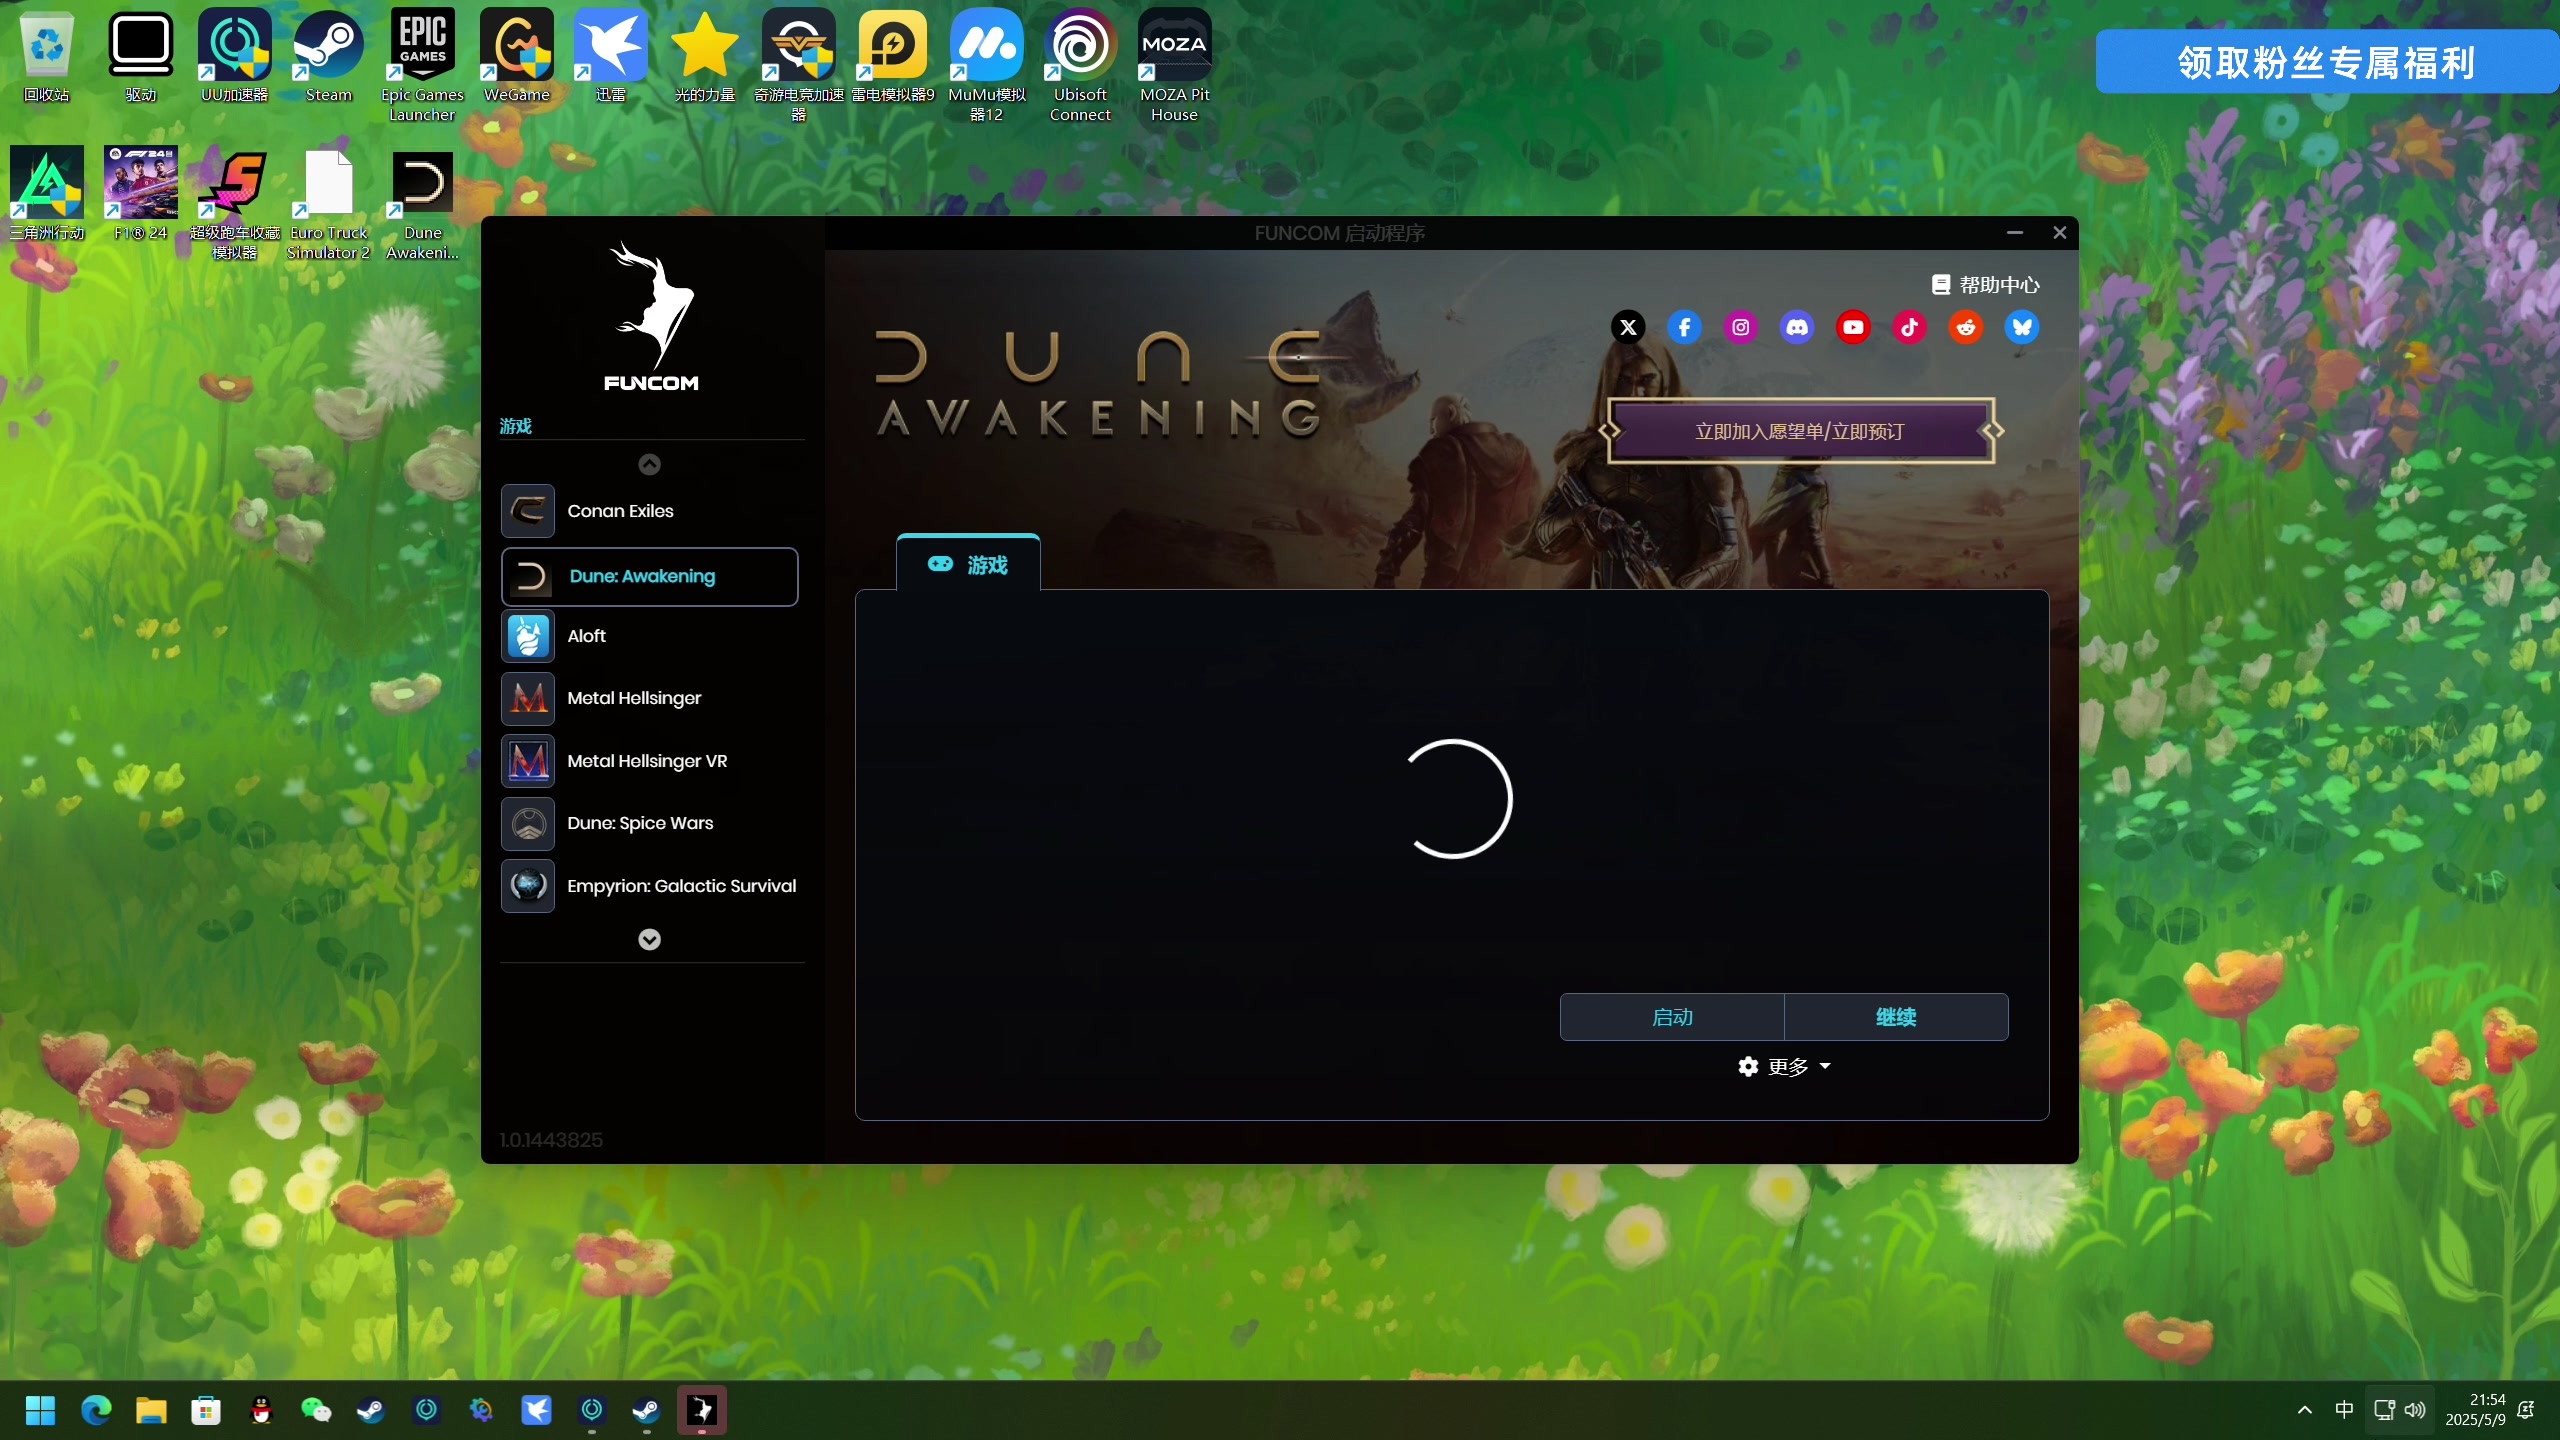This screenshot has width=2560, height=1440.
Task: Select the 三角洲行动 desktop icon
Action: 47,195
